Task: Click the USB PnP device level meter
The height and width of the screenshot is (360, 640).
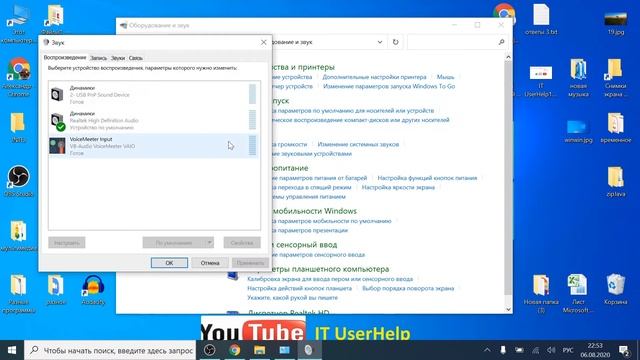Action: pyautogui.click(x=252, y=94)
